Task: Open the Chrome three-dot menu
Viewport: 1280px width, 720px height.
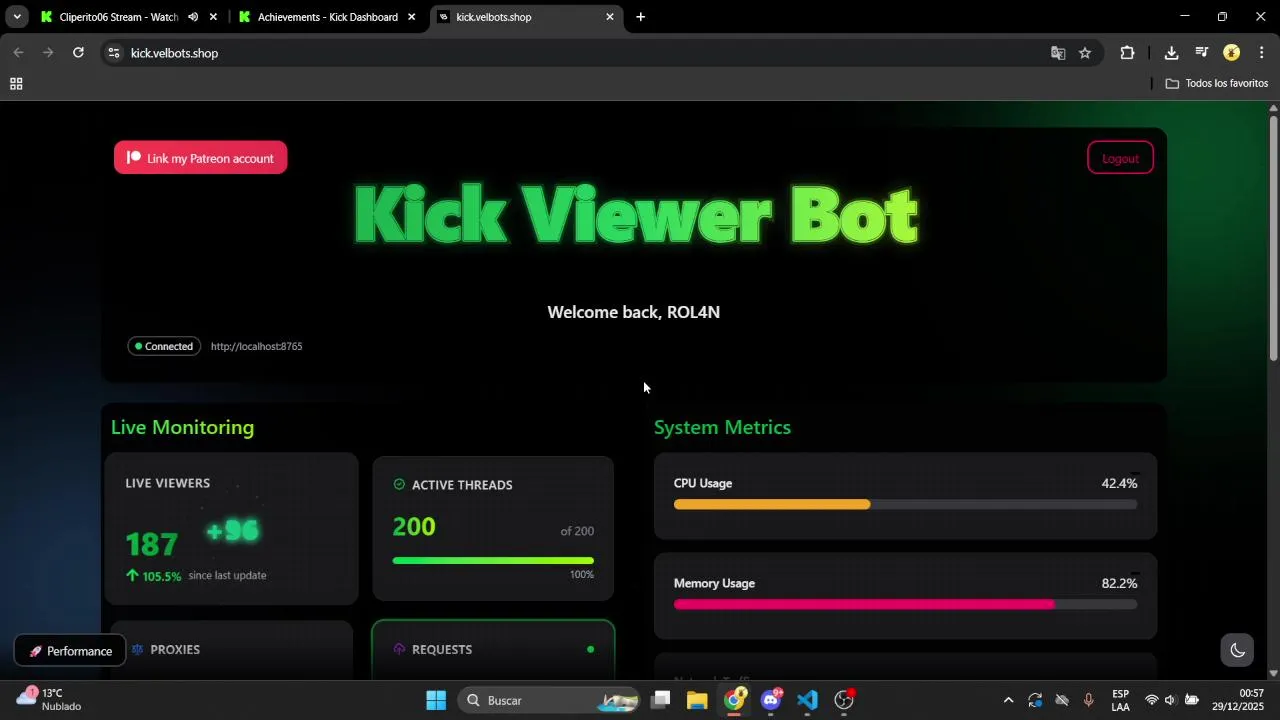Action: coord(1262,53)
